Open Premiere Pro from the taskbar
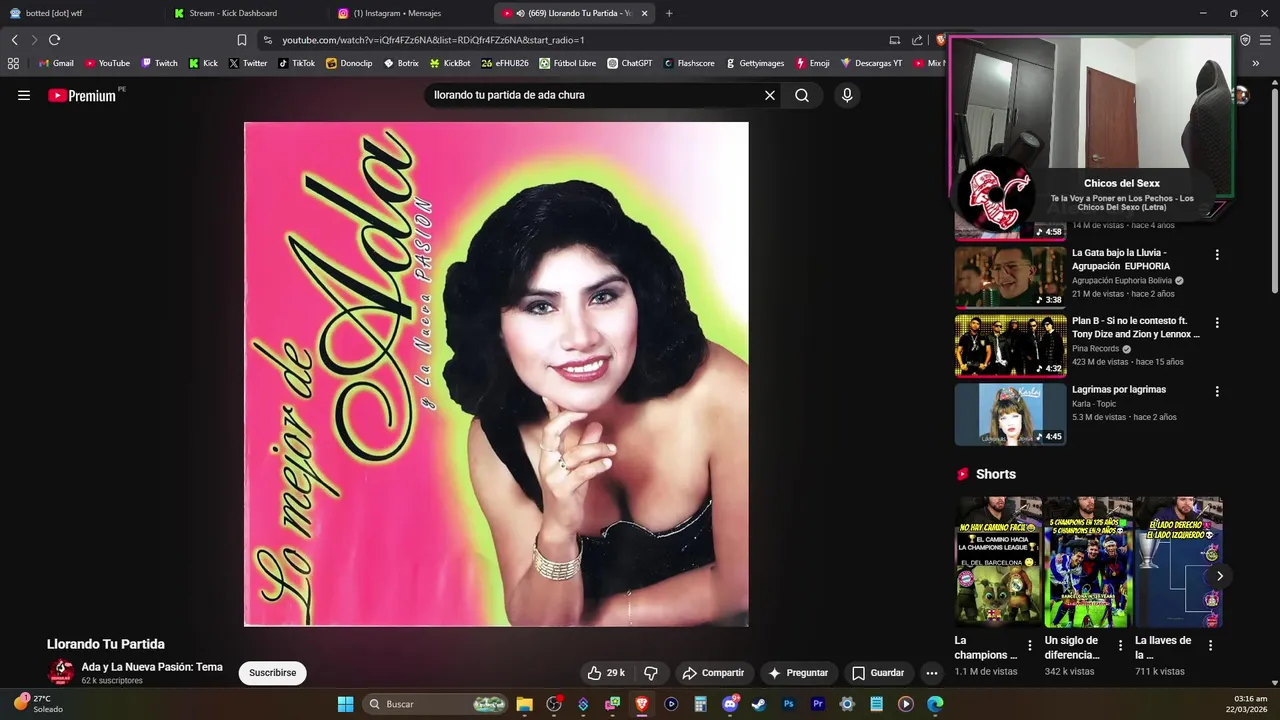 click(818, 704)
